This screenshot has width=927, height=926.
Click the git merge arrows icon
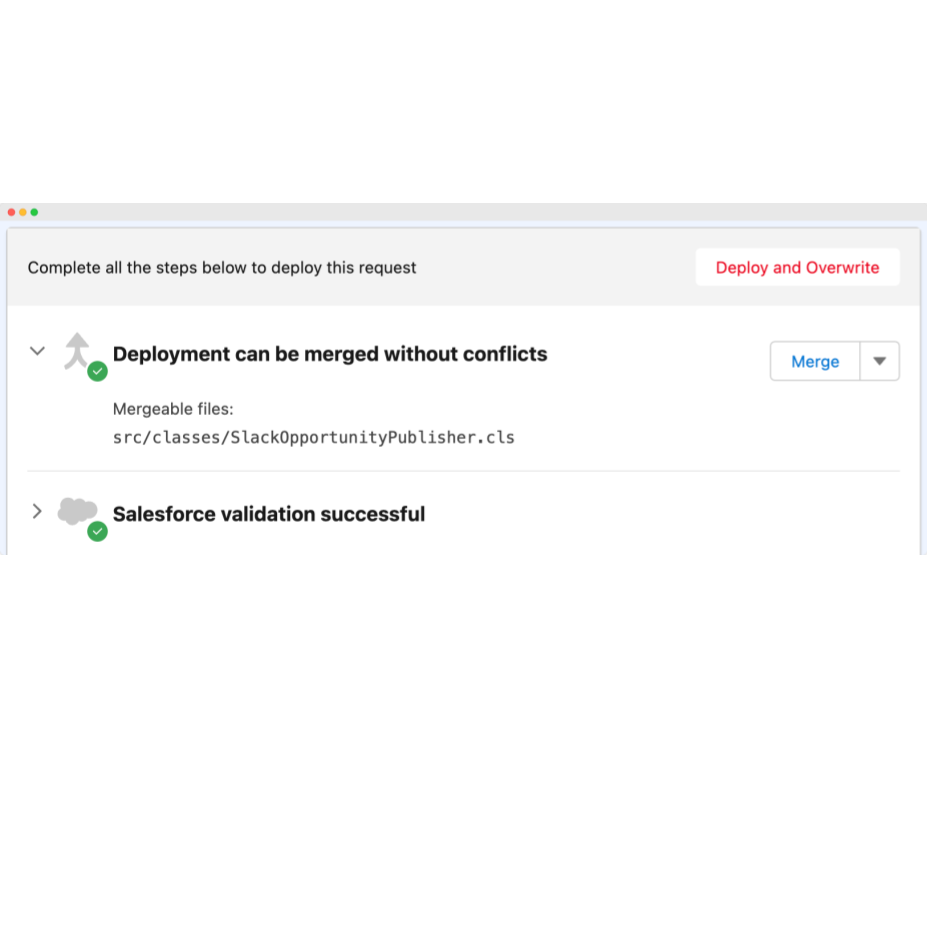(x=78, y=350)
